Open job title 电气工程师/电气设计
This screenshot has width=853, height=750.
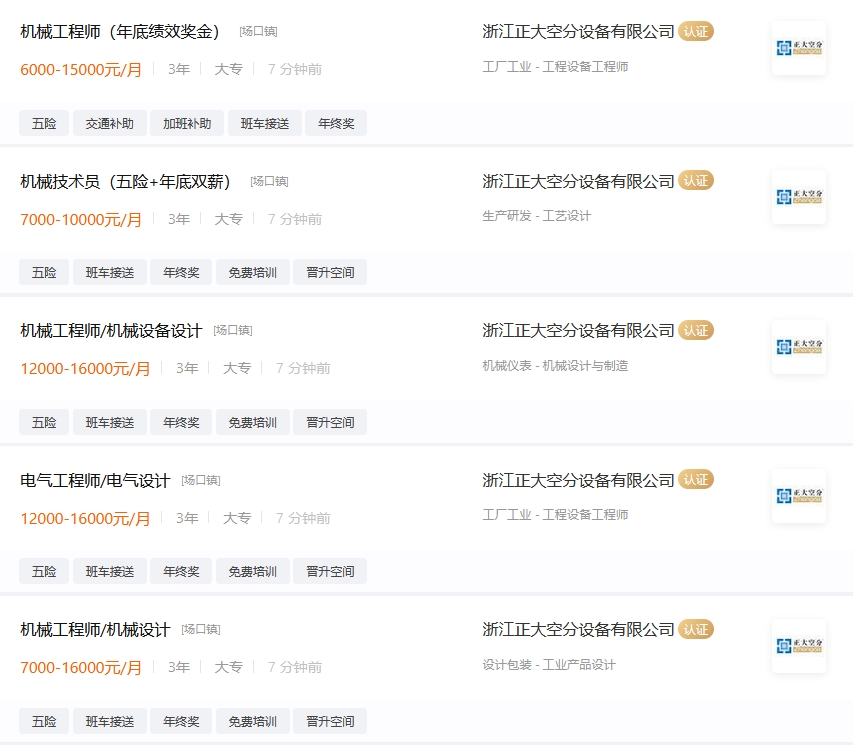click(x=95, y=480)
